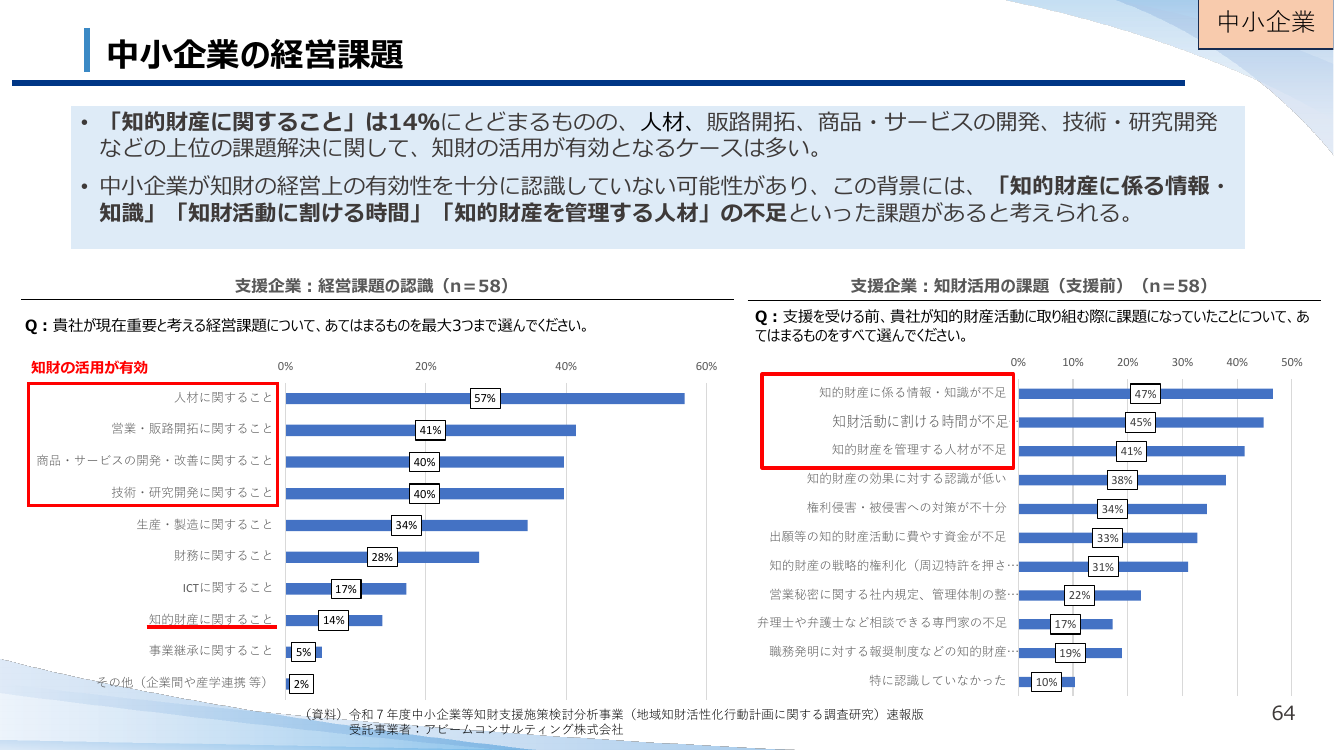Viewport: 1334px width, 750px height.
Task: Click the 19% data label
Action: click(1070, 654)
